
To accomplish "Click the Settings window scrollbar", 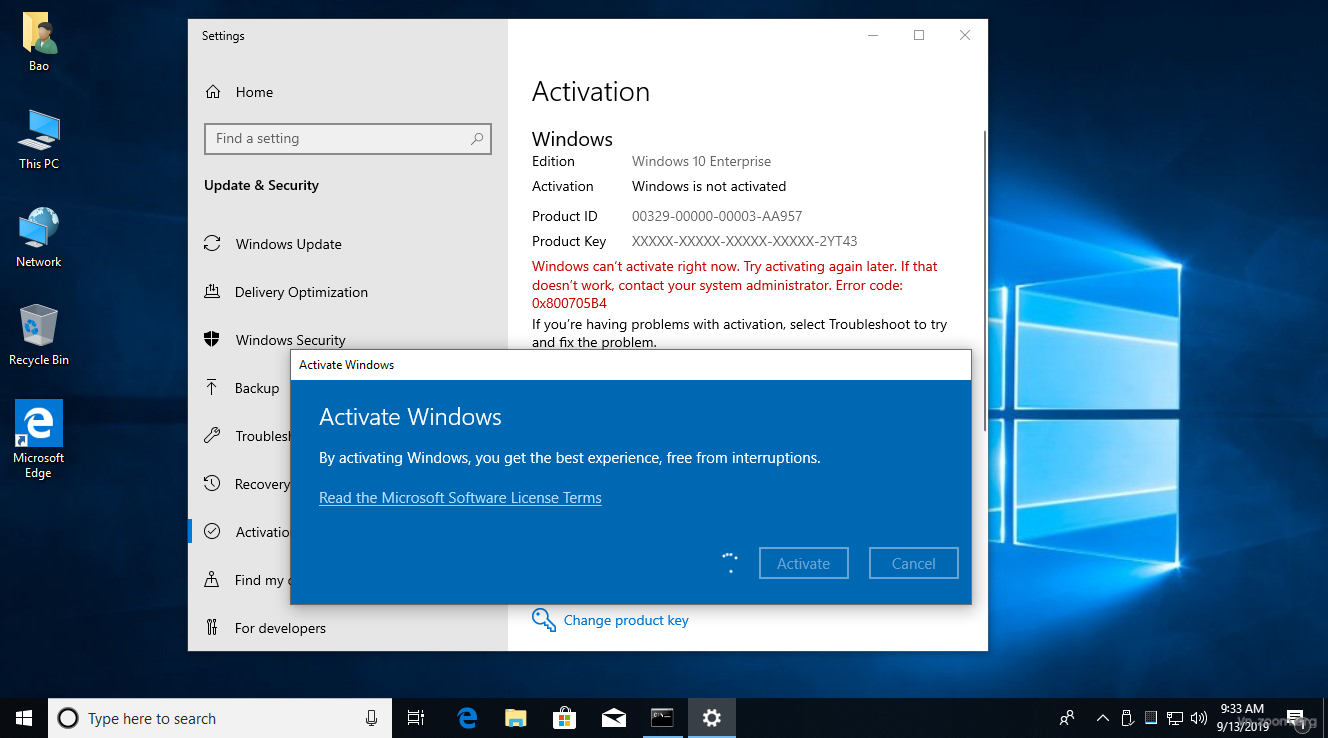I will click(x=985, y=280).
